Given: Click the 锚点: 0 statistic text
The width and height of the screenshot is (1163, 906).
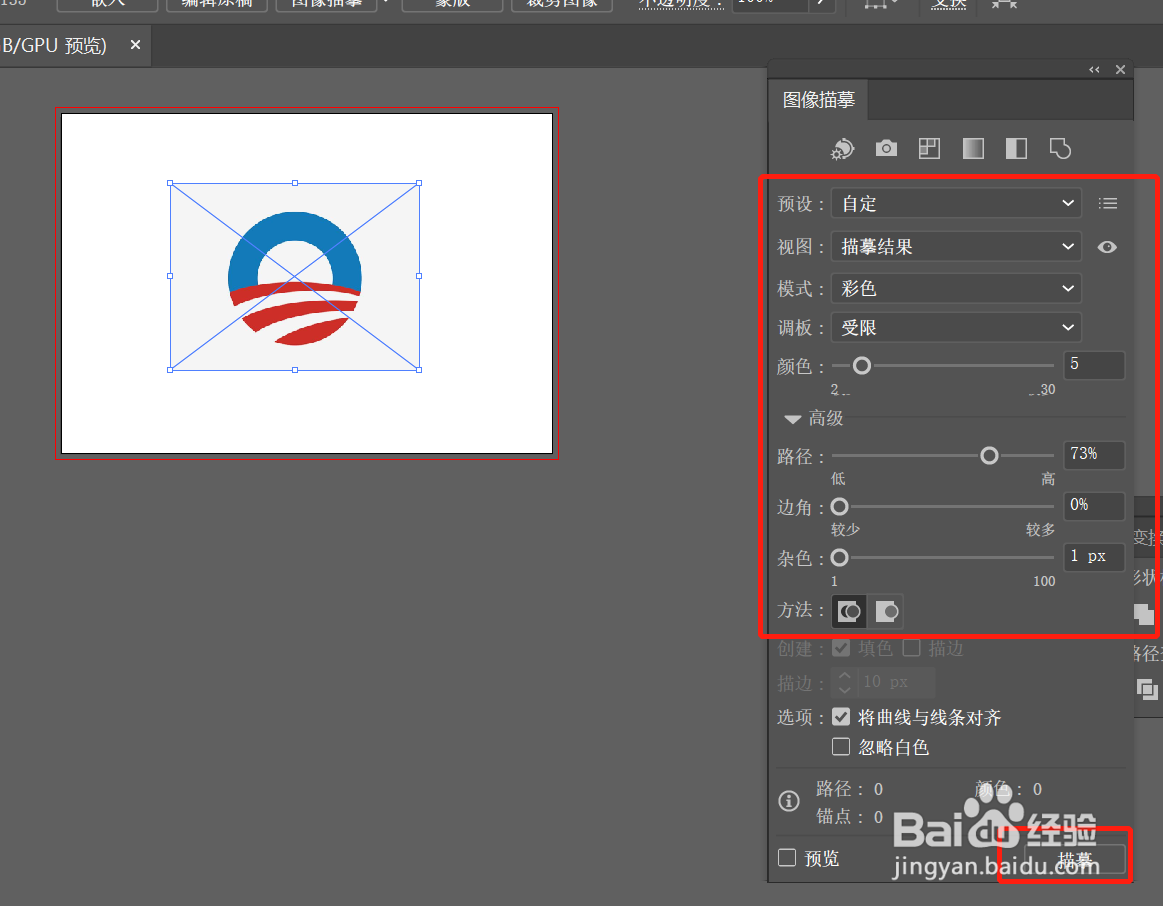Looking at the screenshot, I should (850, 817).
